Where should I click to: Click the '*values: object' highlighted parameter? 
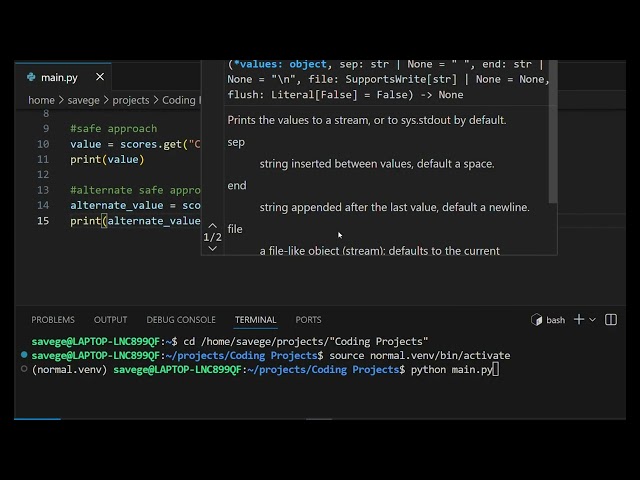pos(280,64)
